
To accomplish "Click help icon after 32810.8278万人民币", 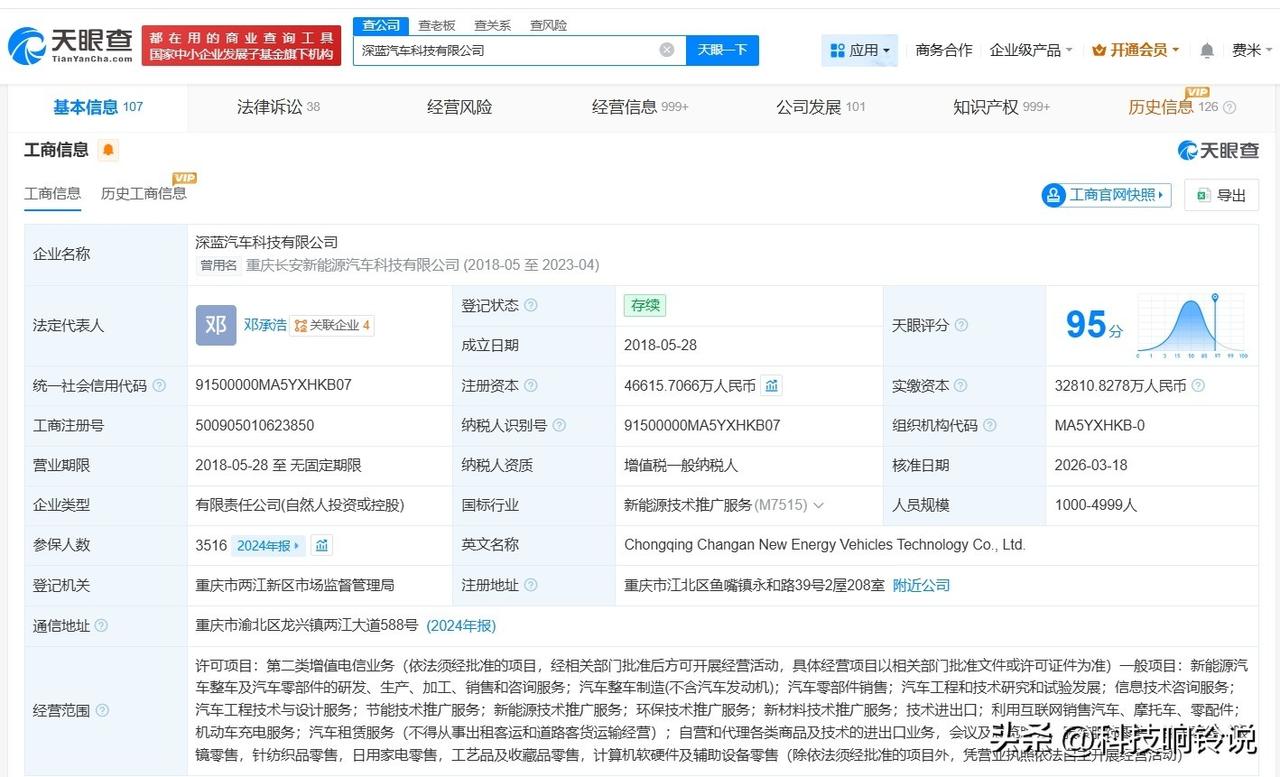I will tap(1198, 385).
